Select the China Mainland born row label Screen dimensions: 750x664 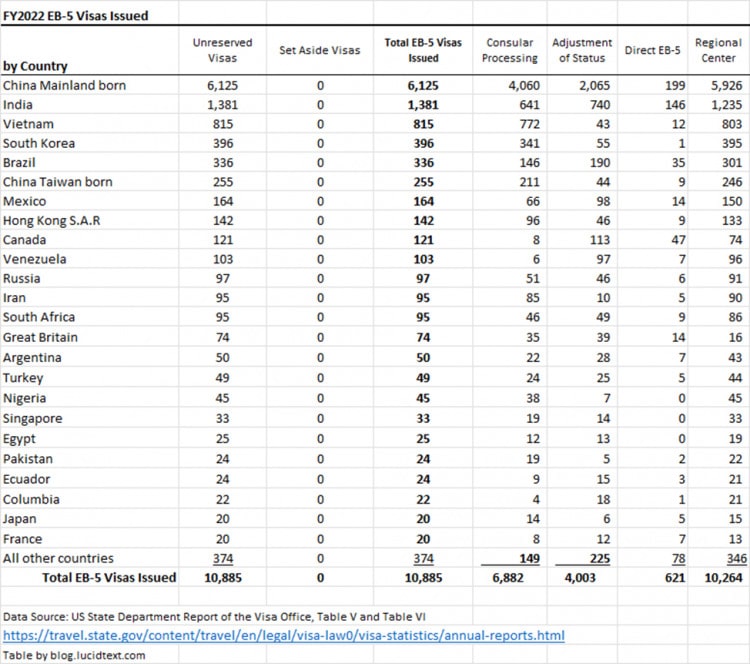[65, 86]
